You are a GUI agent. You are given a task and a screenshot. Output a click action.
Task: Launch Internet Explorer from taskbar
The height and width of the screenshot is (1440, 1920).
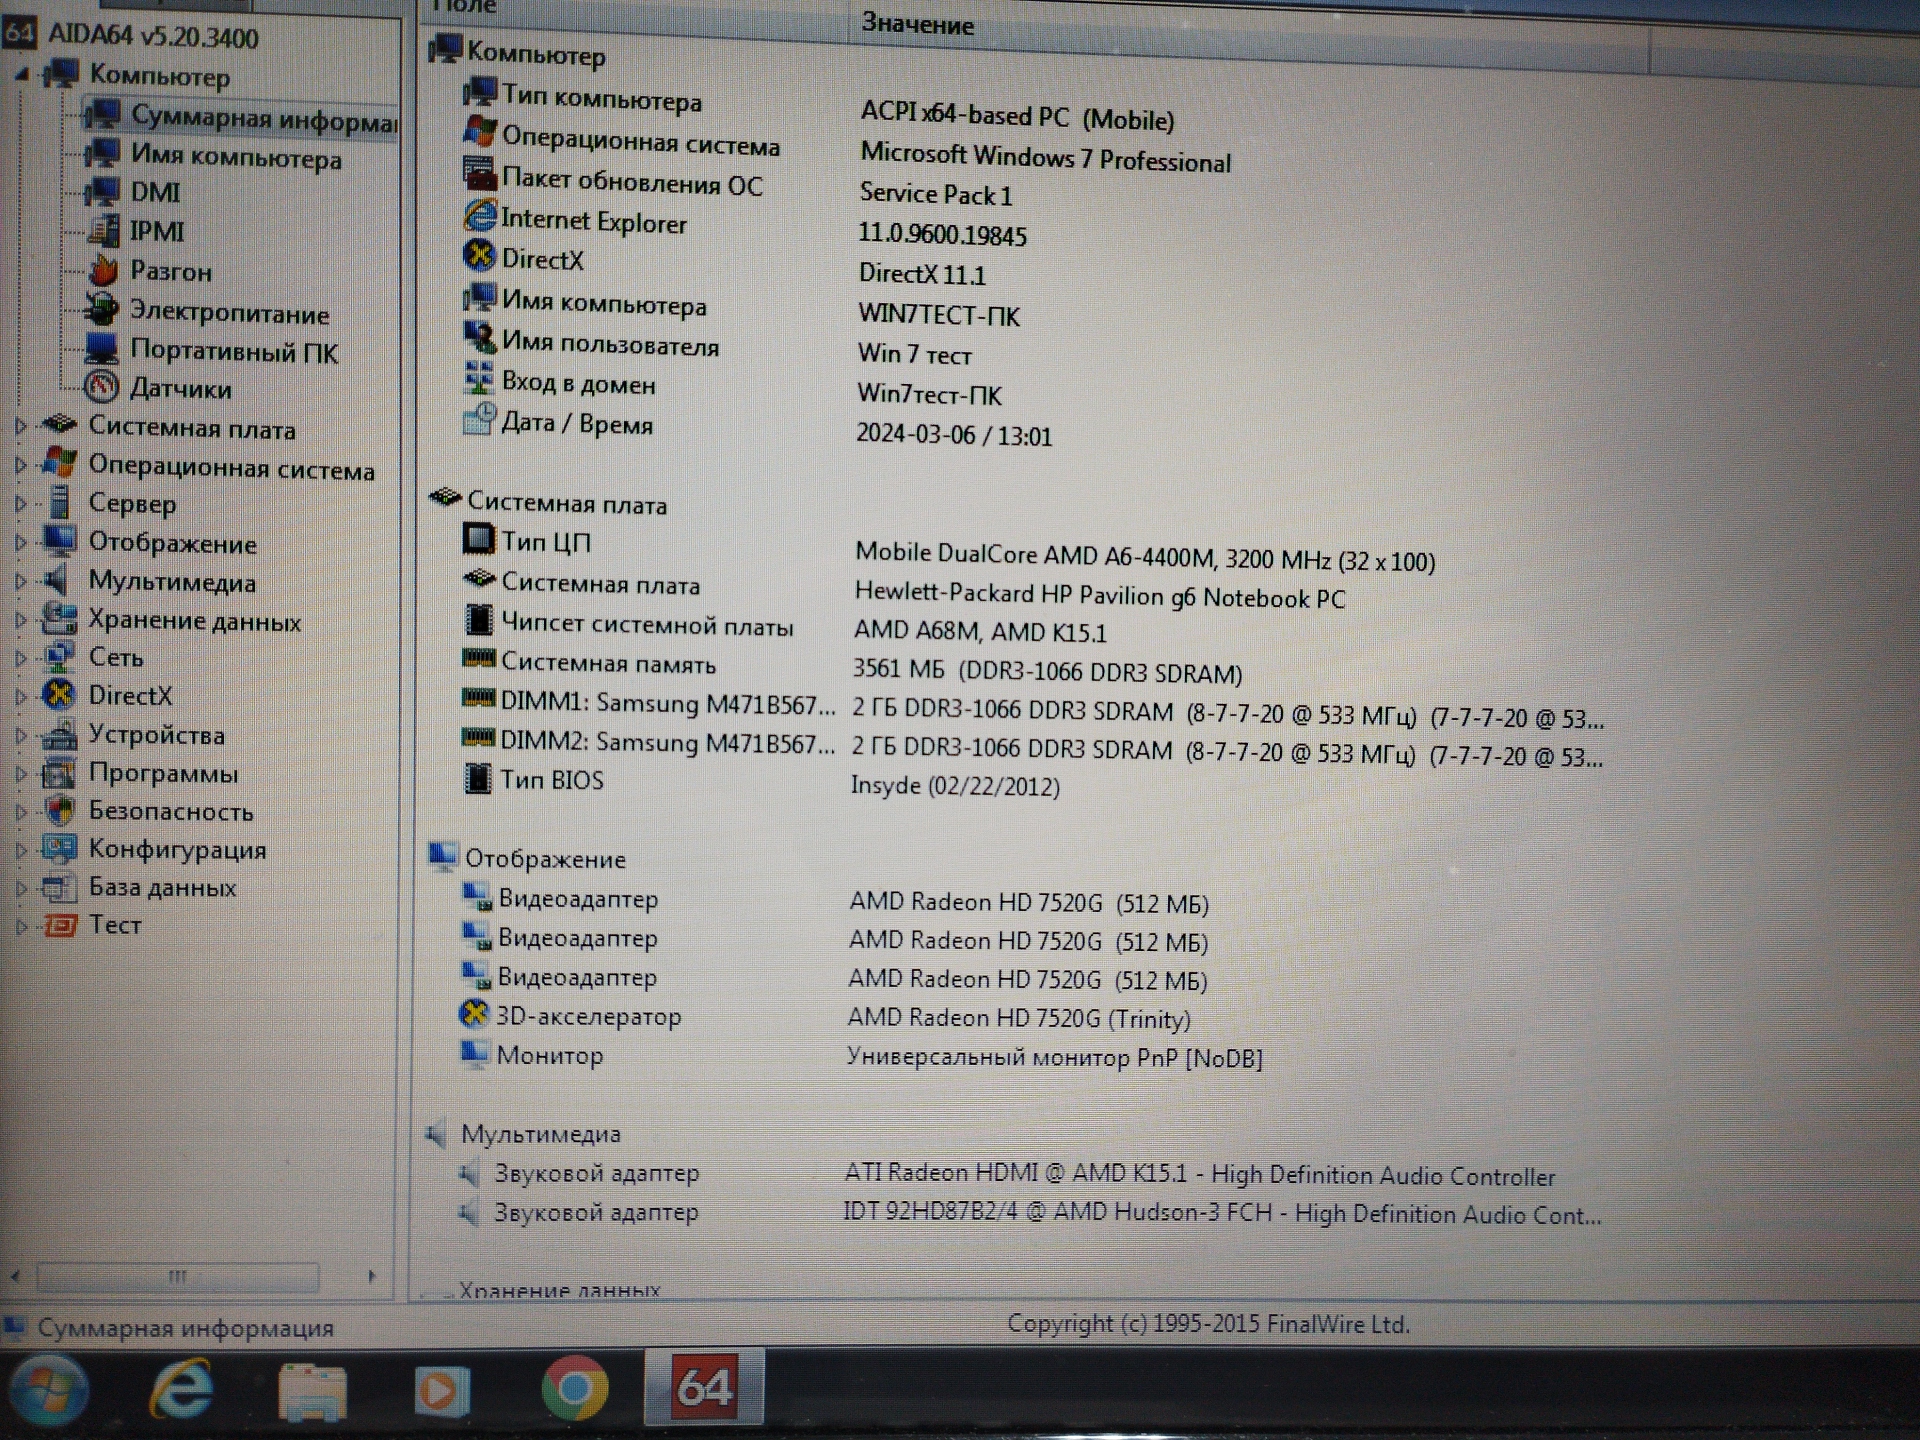(x=181, y=1390)
